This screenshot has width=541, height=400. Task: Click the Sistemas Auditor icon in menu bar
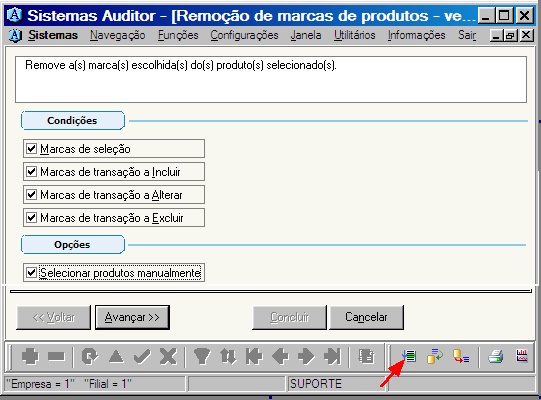15,35
